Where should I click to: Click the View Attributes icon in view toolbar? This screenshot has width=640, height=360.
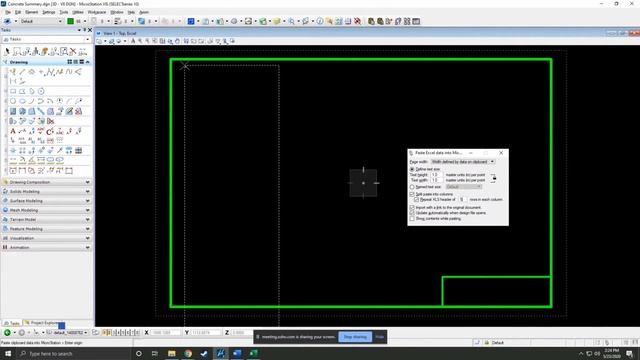click(x=100, y=41)
